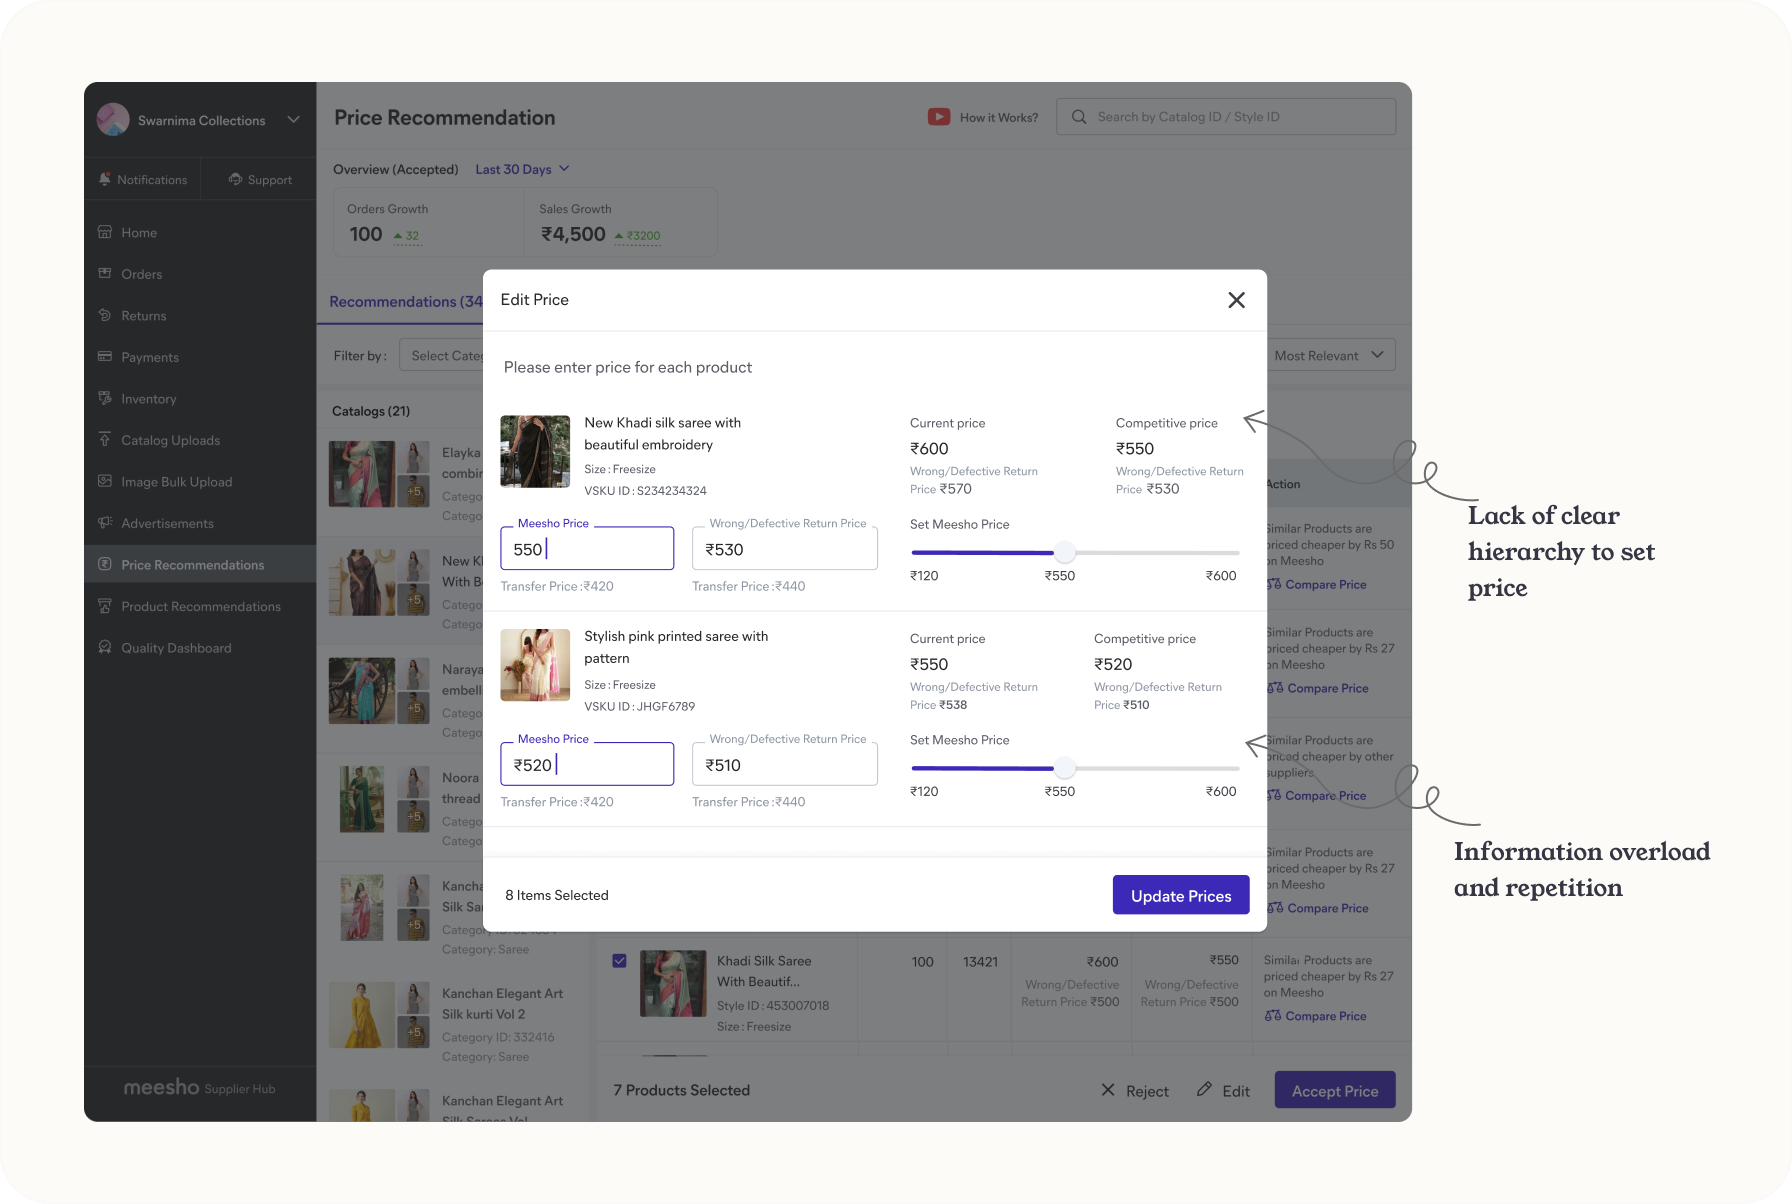Open Product Recommendations icon in sidebar
The image size is (1792, 1204).
[105, 606]
